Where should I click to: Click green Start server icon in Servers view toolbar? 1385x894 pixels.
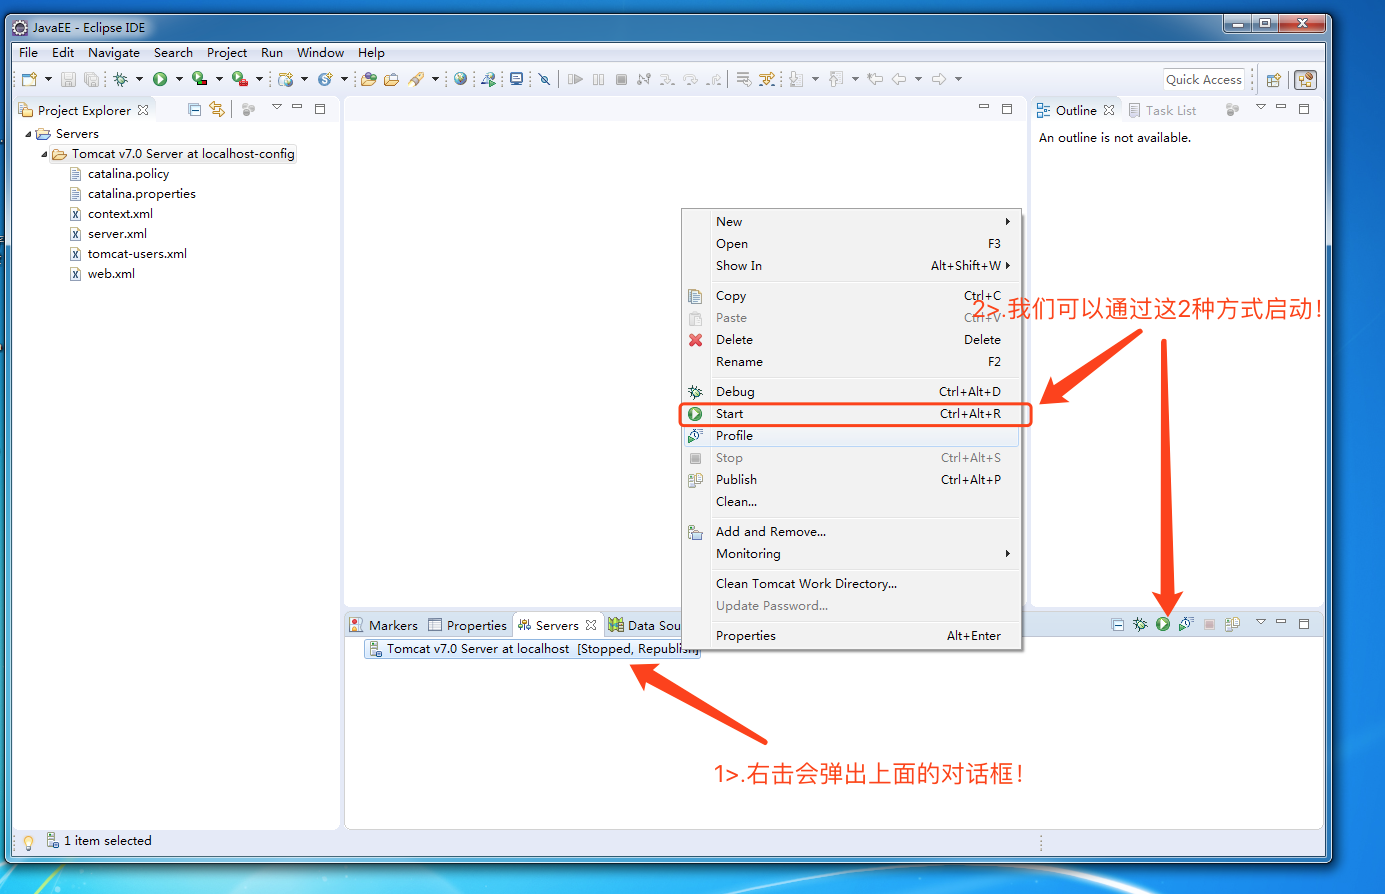pos(1163,624)
